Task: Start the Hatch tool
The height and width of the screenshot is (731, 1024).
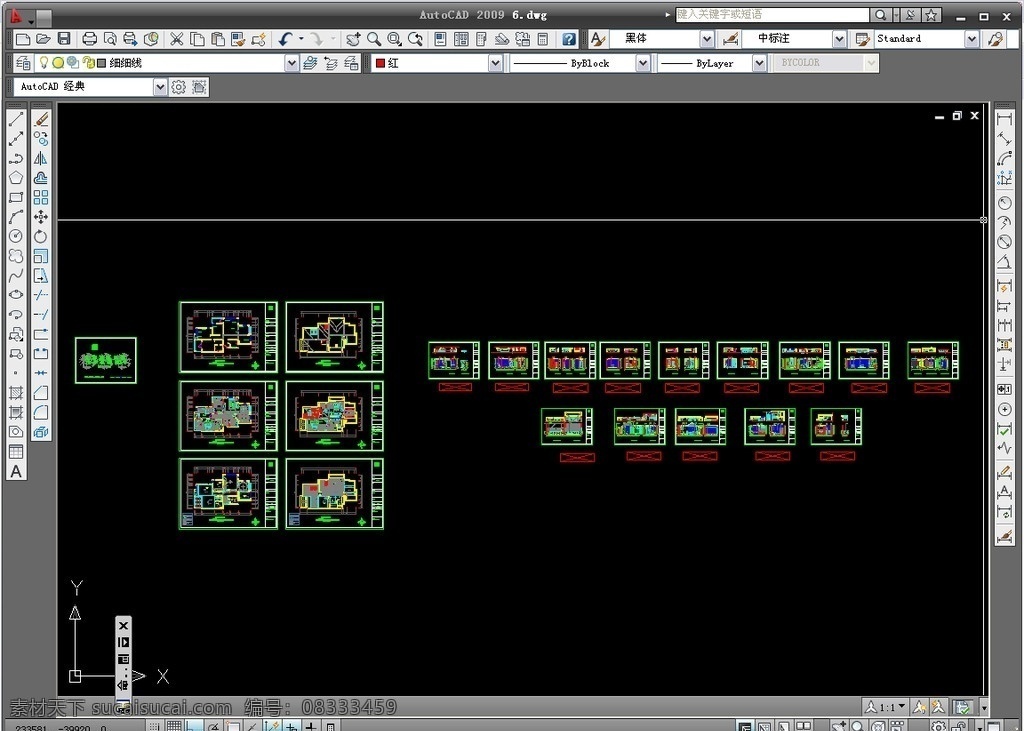Action: [16, 393]
